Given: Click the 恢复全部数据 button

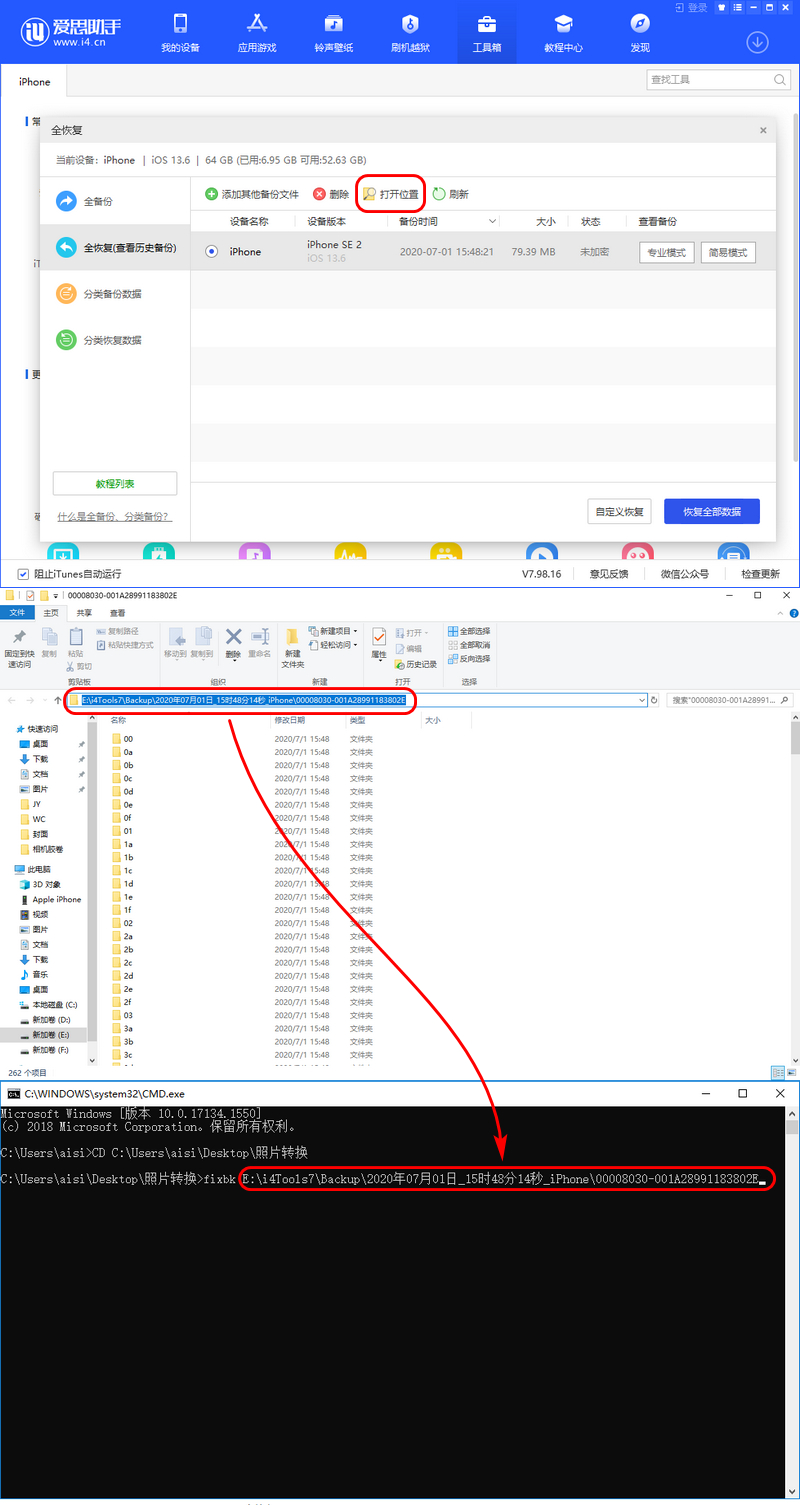Looking at the screenshot, I should (711, 511).
